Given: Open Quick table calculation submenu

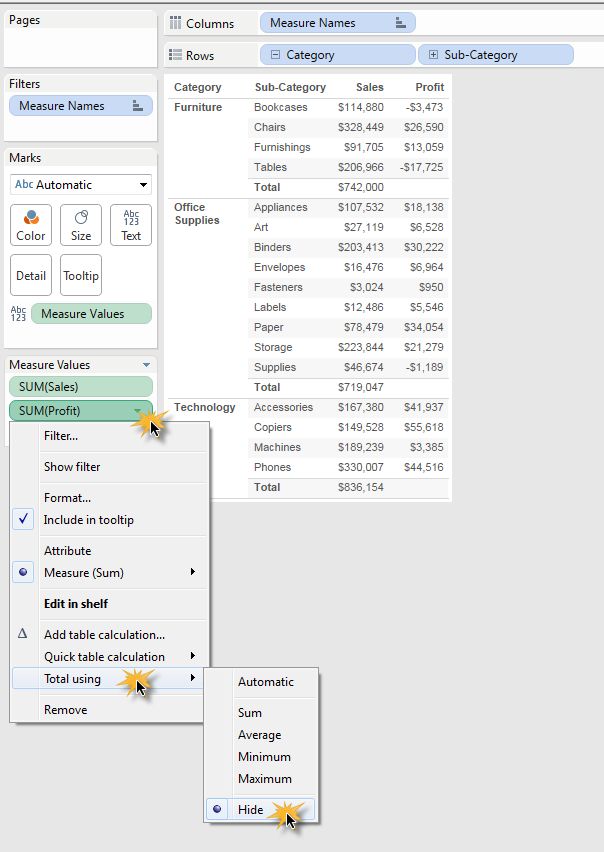Looking at the screenshot, I should click(110, 656).
